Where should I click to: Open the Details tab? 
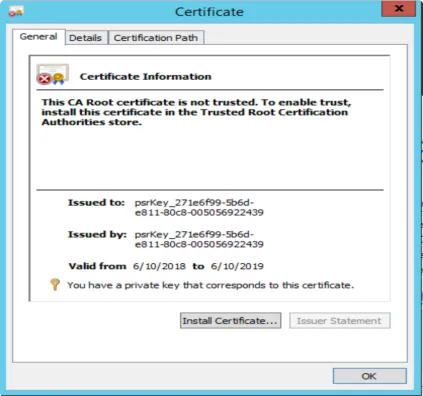(x=85, y=38)
